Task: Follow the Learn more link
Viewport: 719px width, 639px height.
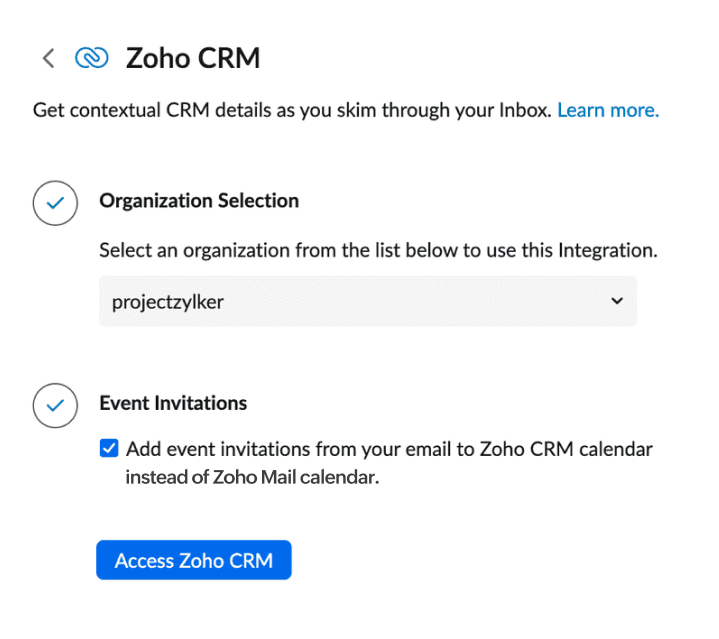Action: [x=607, y=110]
